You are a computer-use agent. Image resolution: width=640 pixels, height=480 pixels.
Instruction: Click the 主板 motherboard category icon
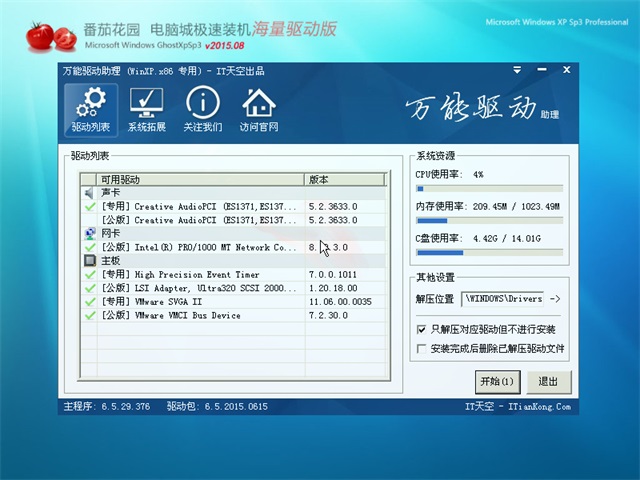(90, 260)
